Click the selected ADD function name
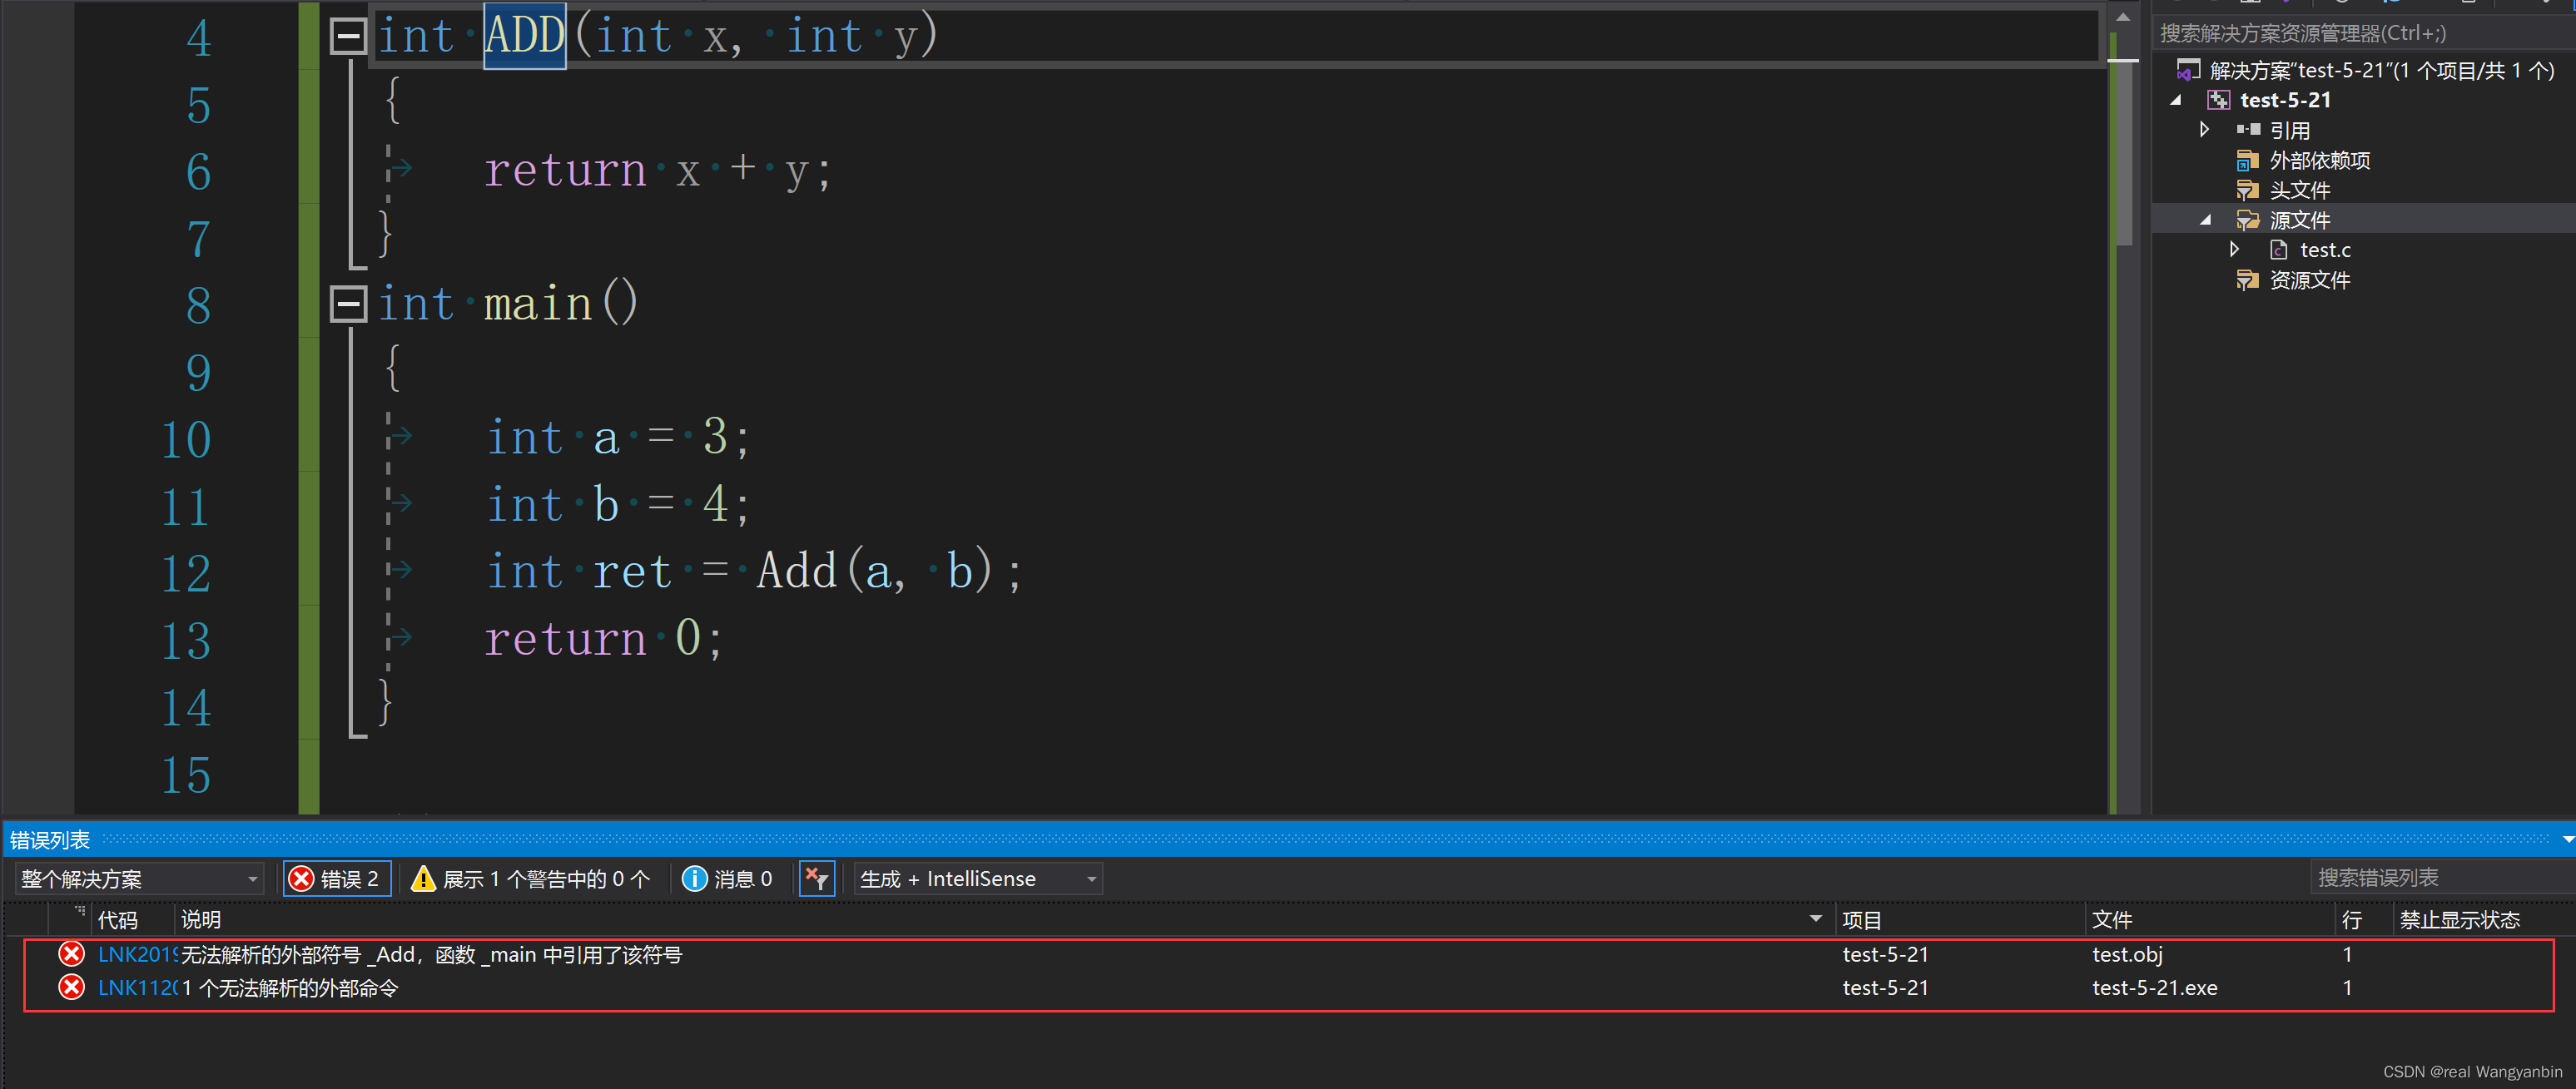2576x1089 pixels. tap(525, 36)
